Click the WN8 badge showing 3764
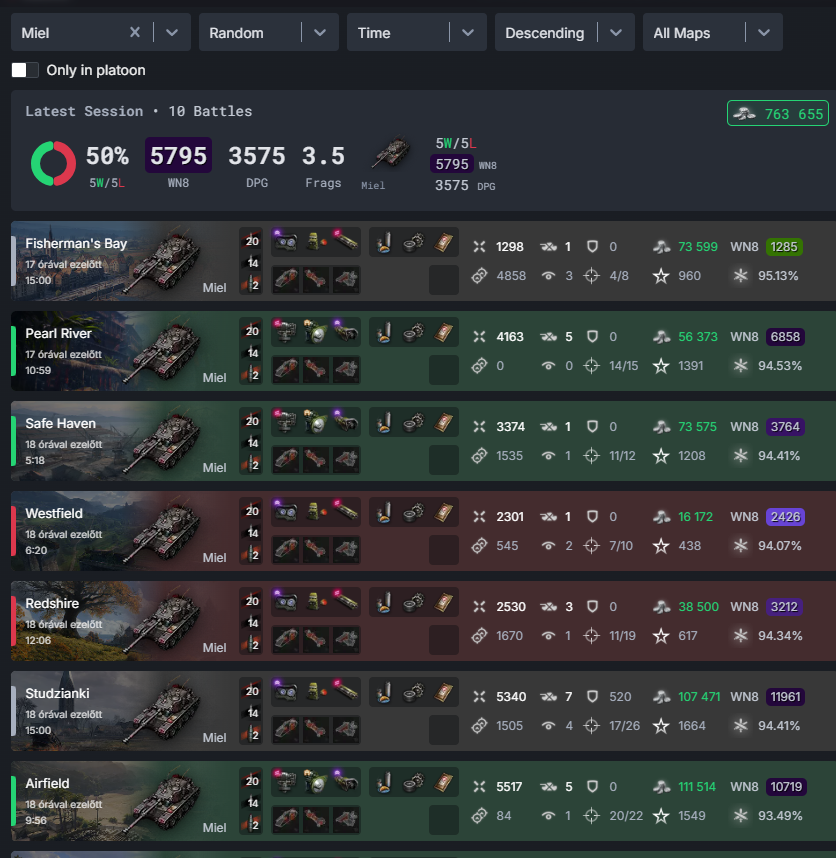The image size is (836, 858). click(x=785, y=427)
